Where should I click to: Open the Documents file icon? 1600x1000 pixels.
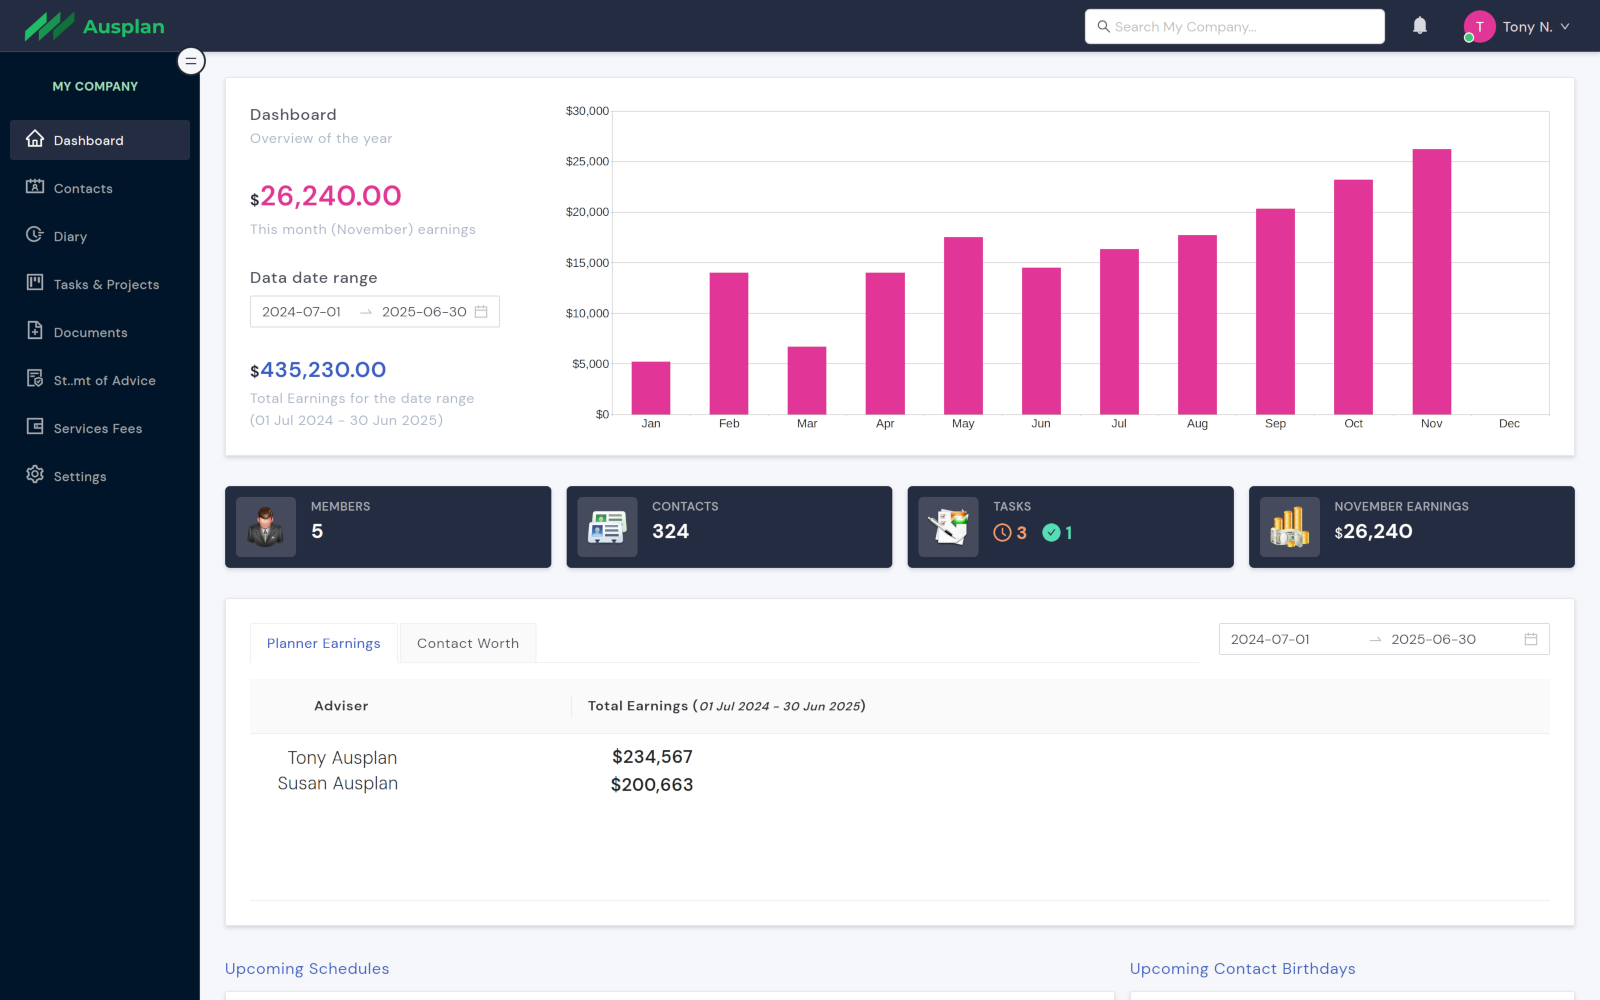35,331
